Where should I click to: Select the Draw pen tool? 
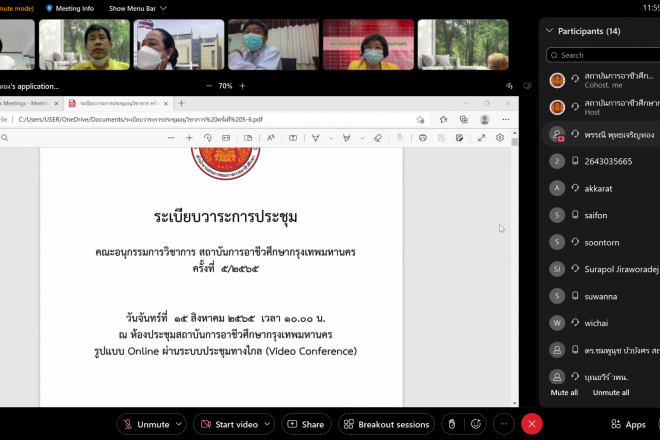315,138
